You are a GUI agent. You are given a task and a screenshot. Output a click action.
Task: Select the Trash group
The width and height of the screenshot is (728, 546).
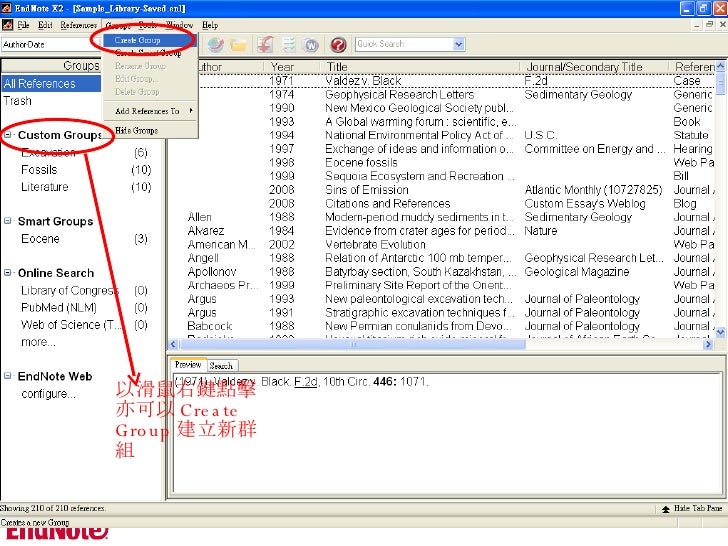point(18,101)
